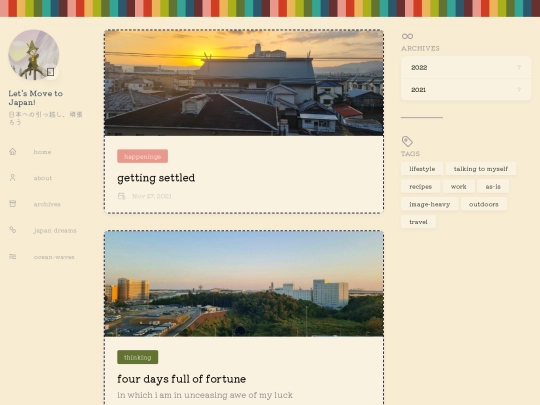Click the archives box icon in sidebar
540x405 pixels.
click(x=13, y=204)
